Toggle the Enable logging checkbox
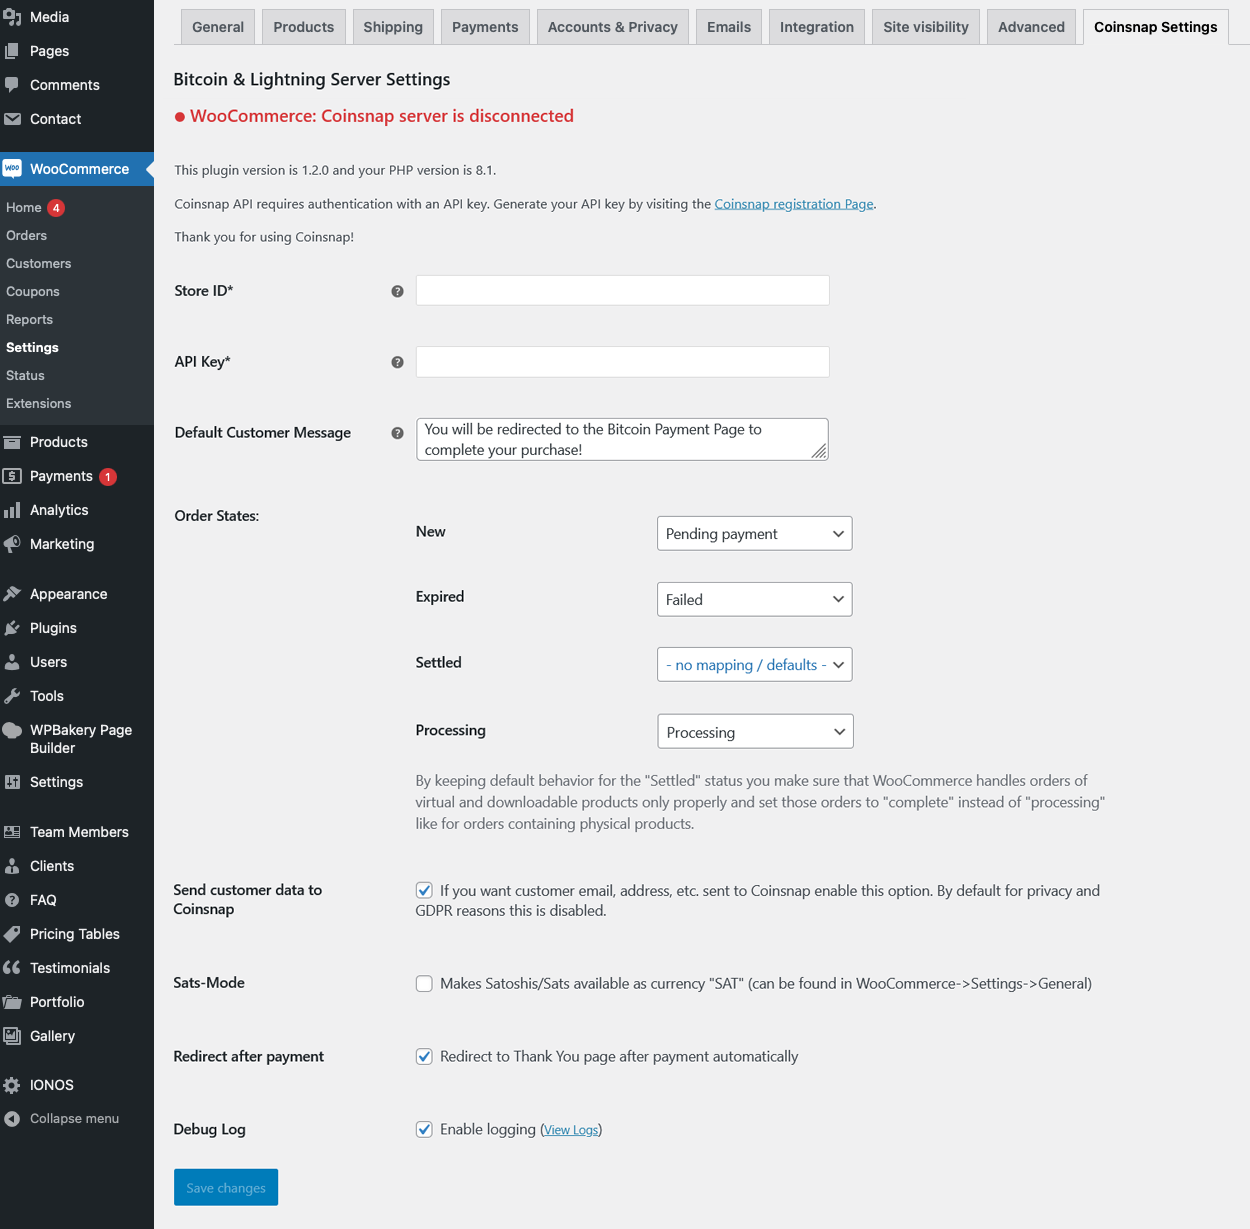1250x1229 pixels. (424, 1130)
